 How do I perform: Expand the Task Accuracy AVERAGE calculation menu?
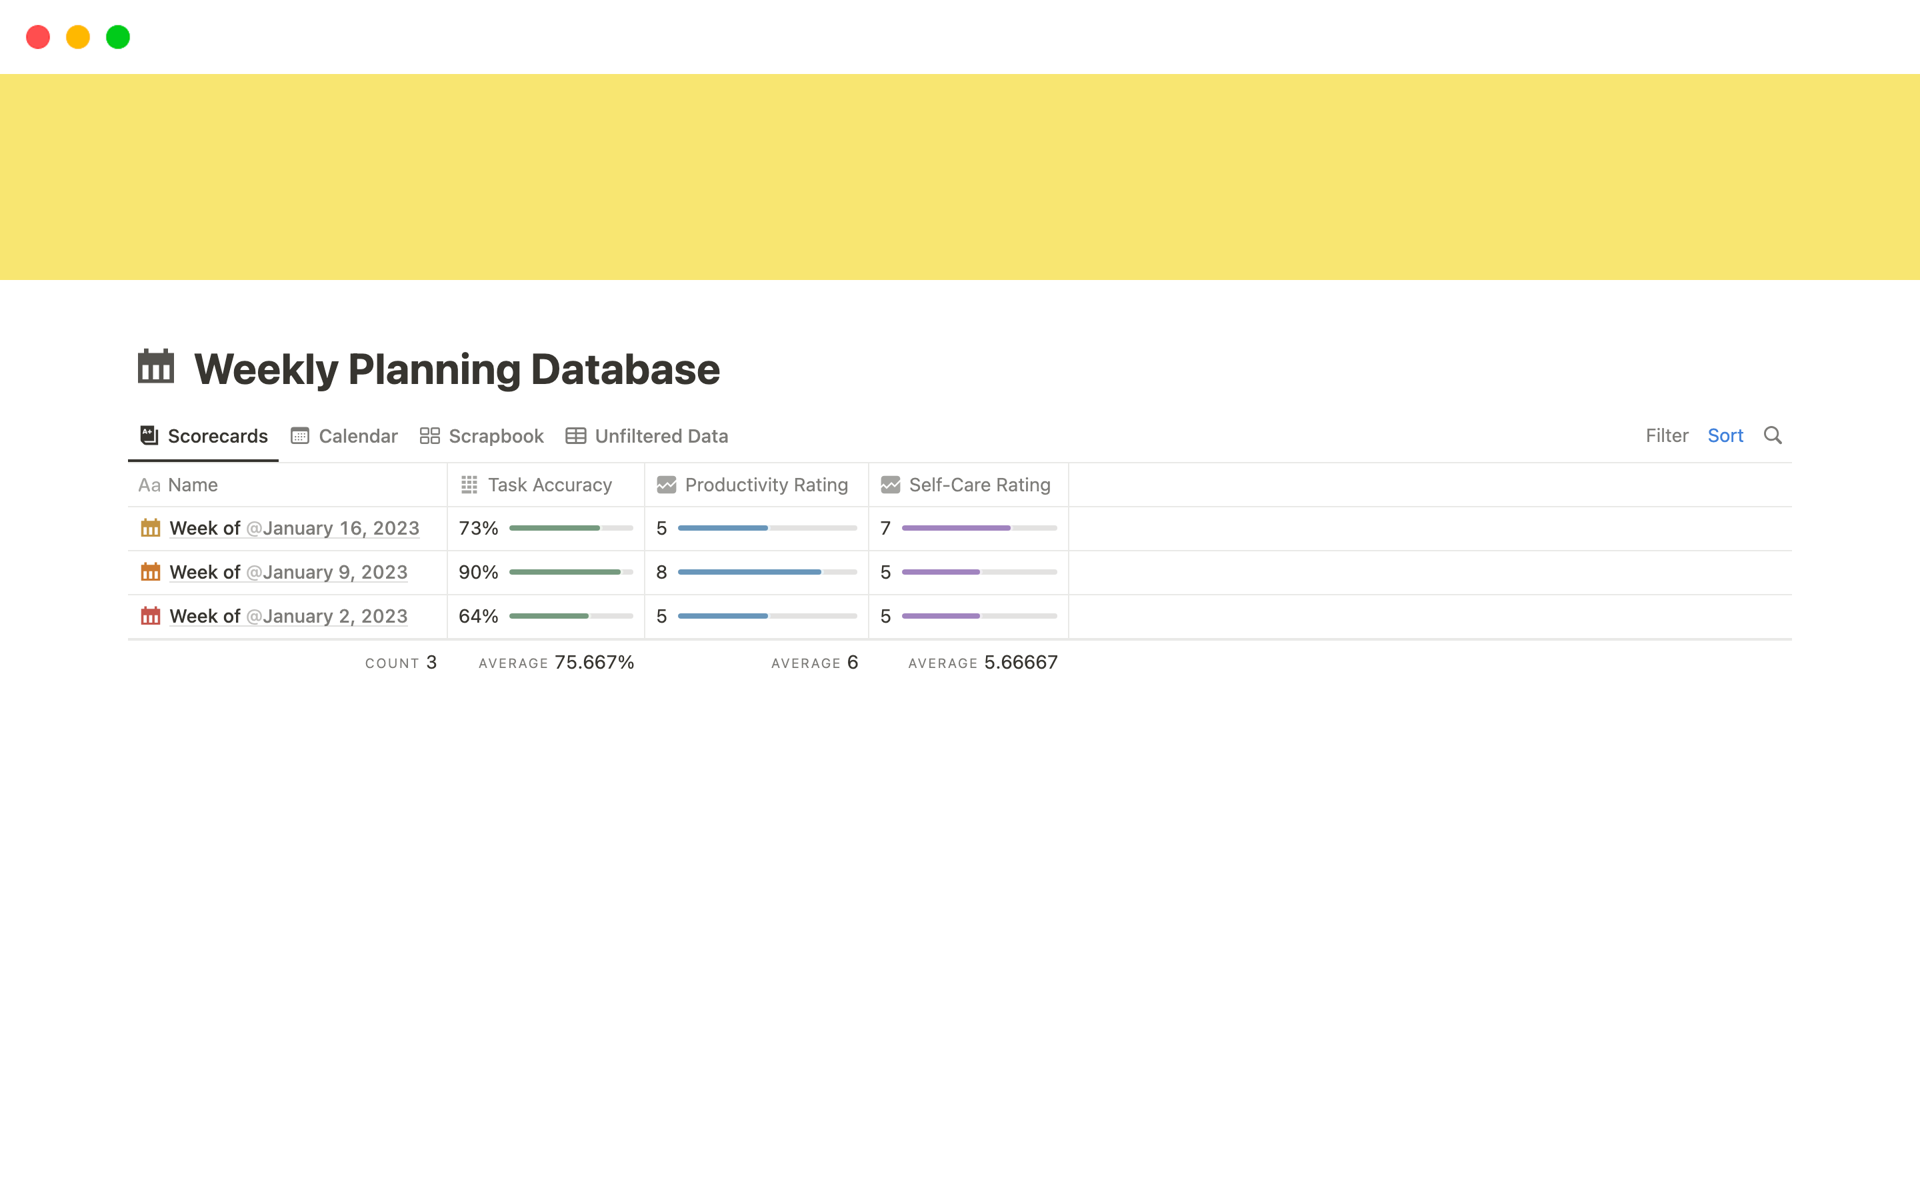click(x=556, y=663)
